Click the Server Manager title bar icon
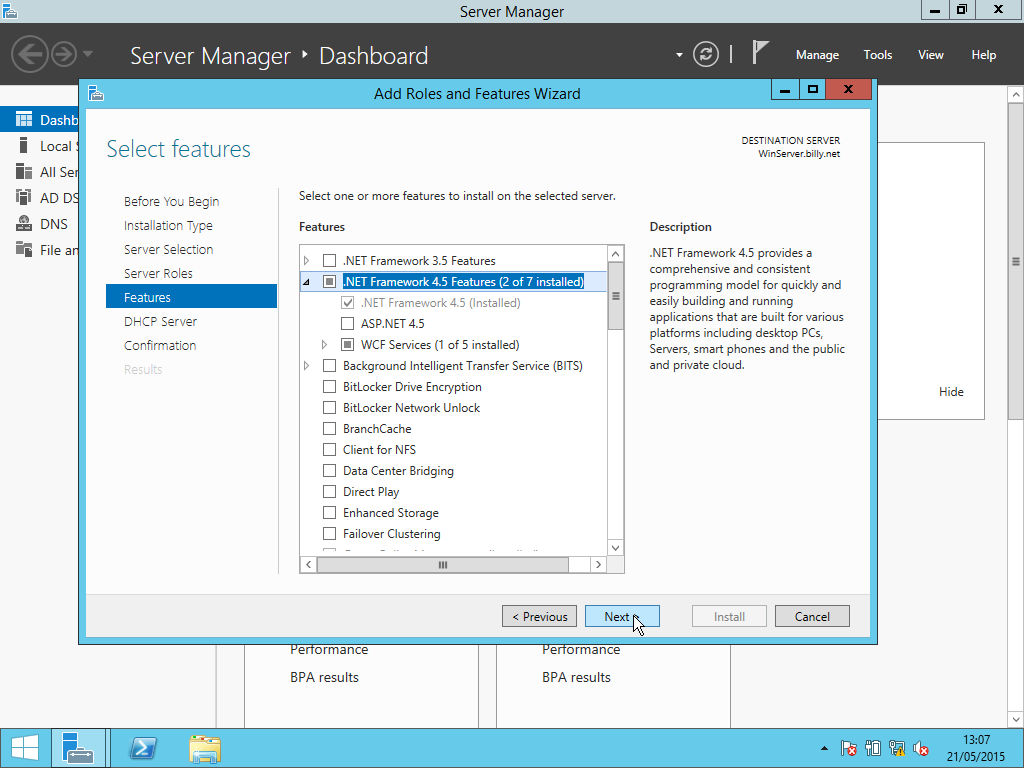Screen dimensions: 1024x768 [x=10, y=10]
